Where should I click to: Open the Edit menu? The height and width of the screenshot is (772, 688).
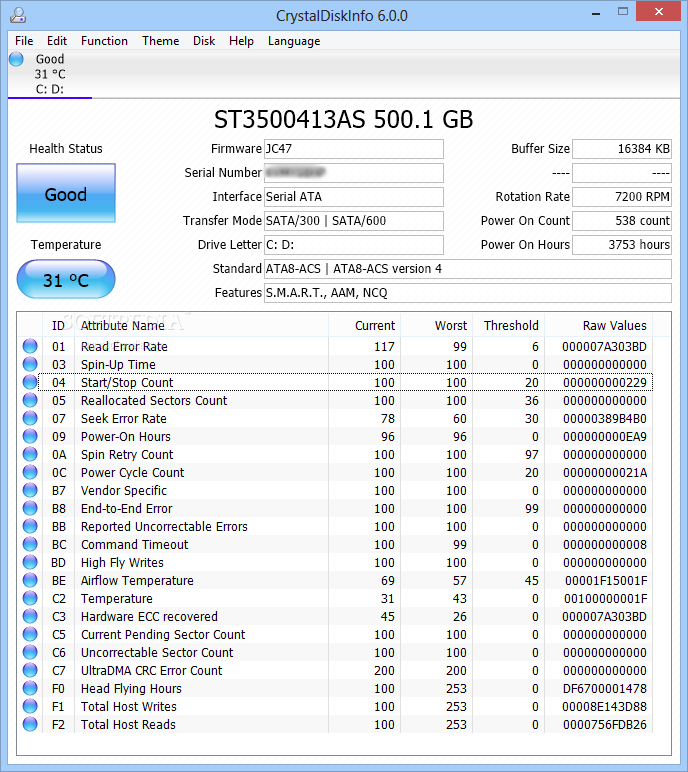click(x=57, y=41)
